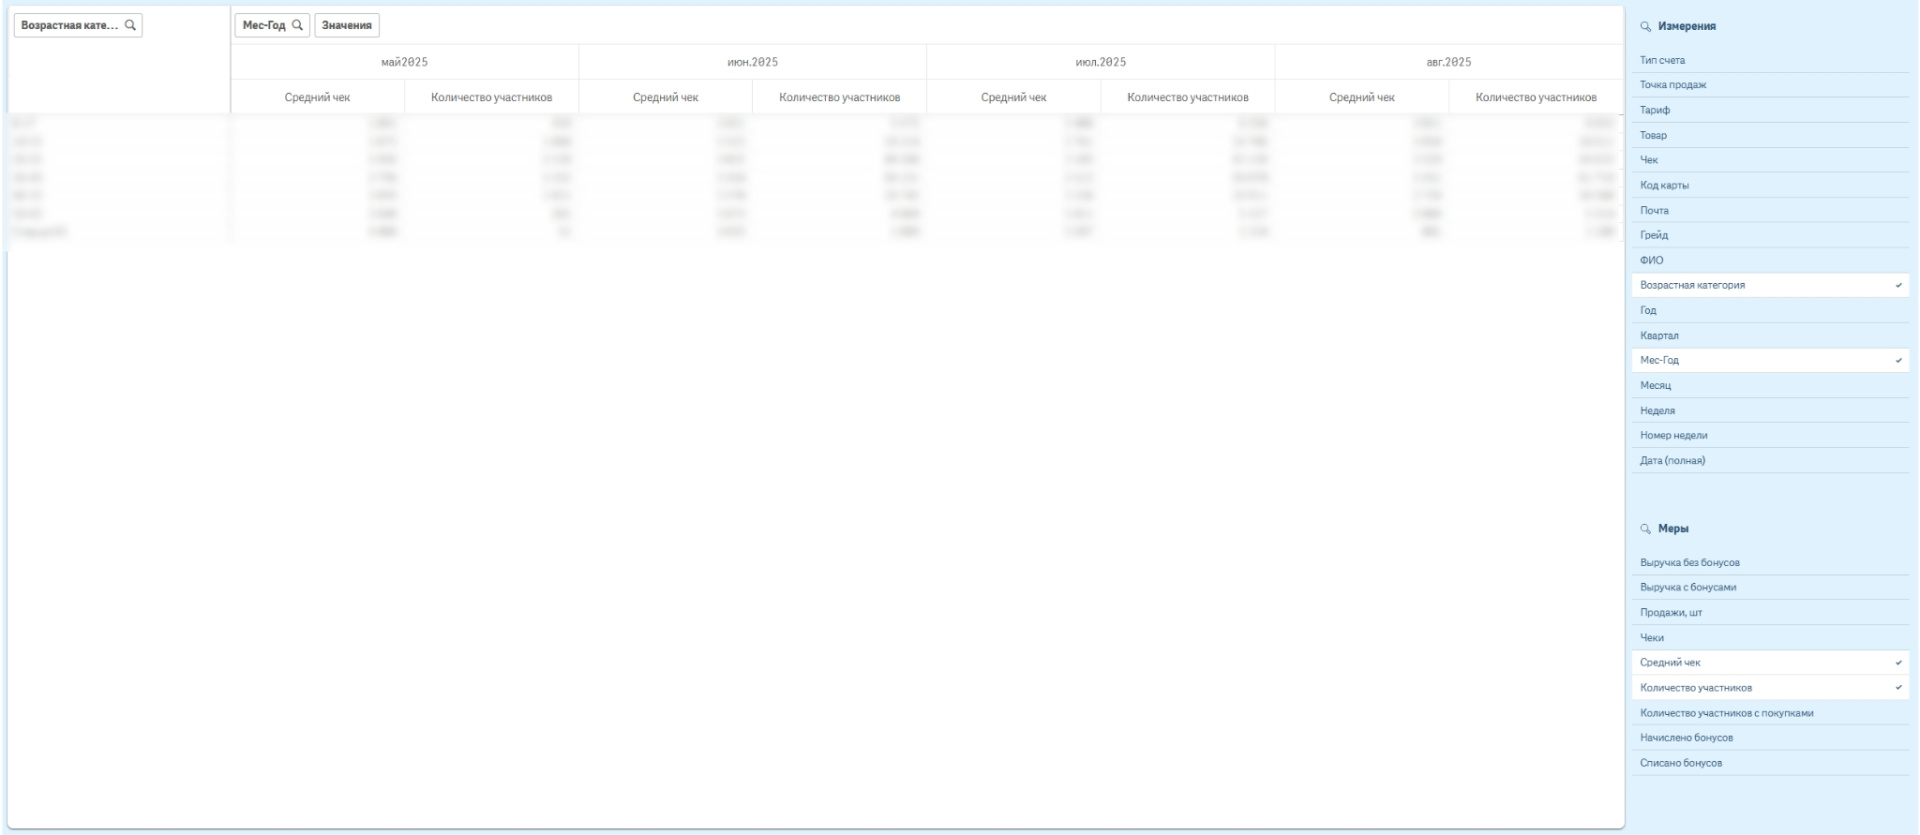Image resolution: width=1920 pixels, height=835 pixels.
Task: Select Дата (полная) dimension
Action: tap(1672, 461)
